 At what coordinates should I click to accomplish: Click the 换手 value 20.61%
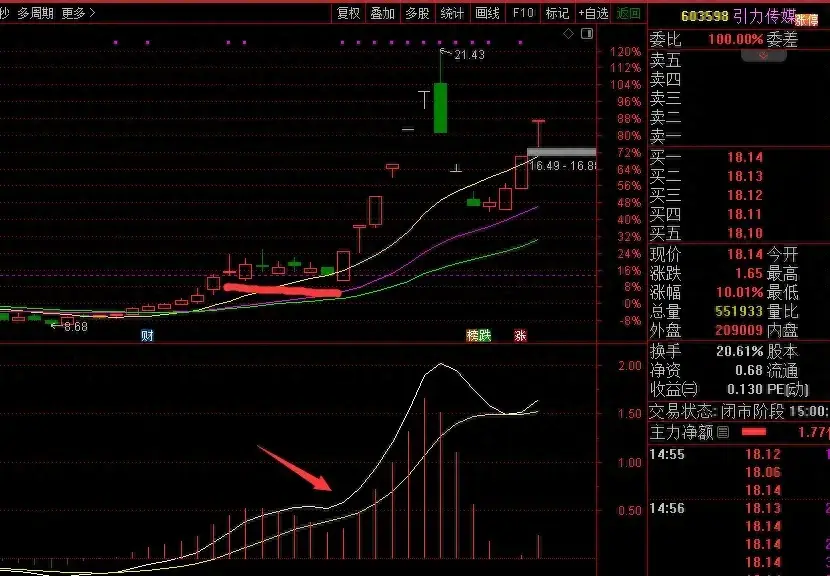click(739, 351)
